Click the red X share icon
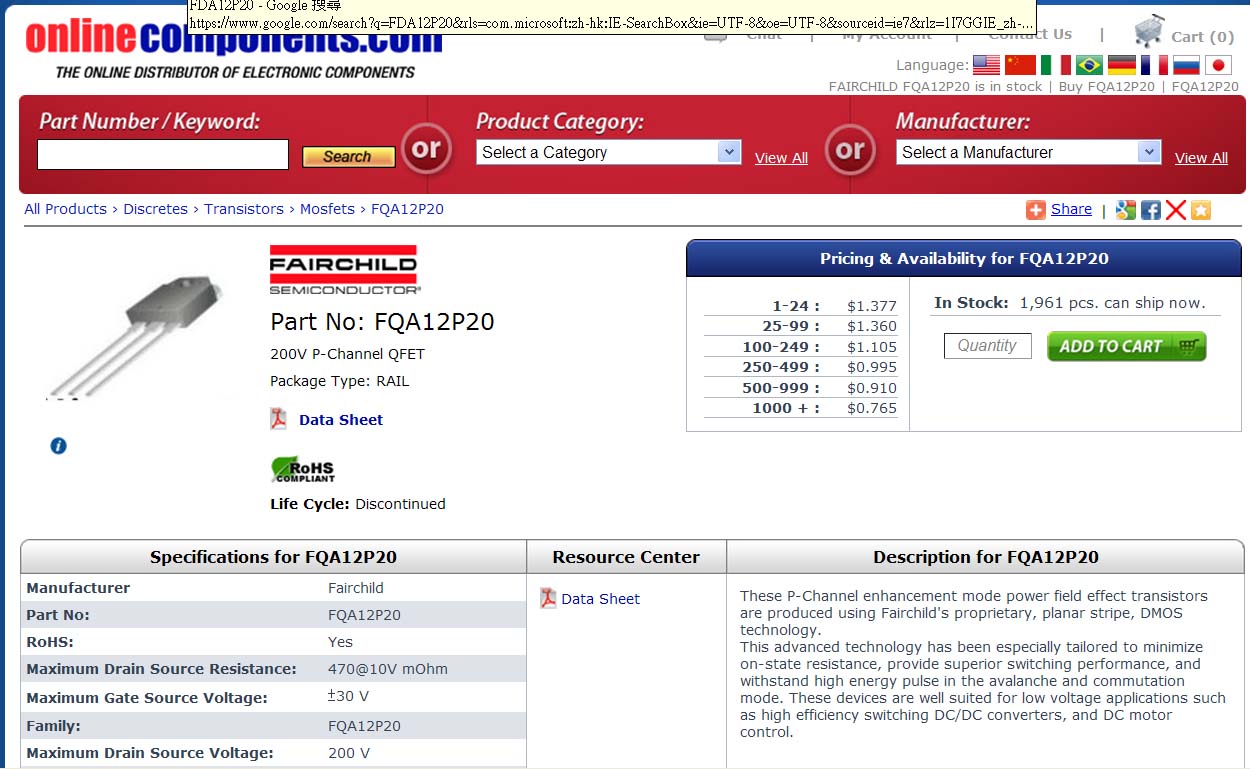The height and width of the screenshot is (769, 1250). point(1176,209)
